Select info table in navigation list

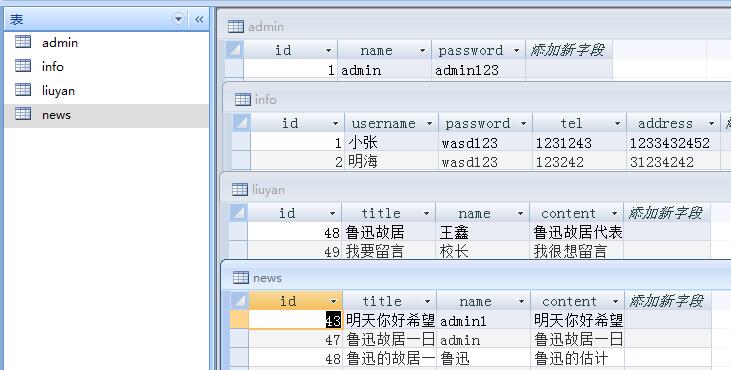107,67
